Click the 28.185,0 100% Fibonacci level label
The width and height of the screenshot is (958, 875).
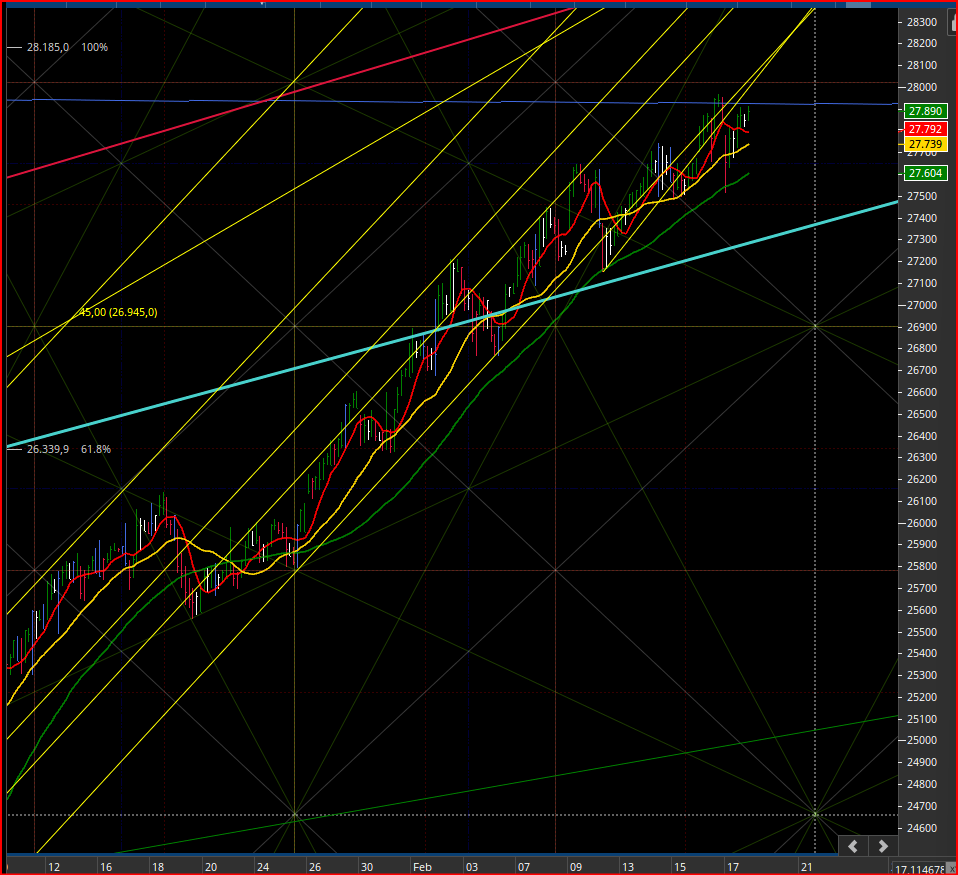click(67, 47)
